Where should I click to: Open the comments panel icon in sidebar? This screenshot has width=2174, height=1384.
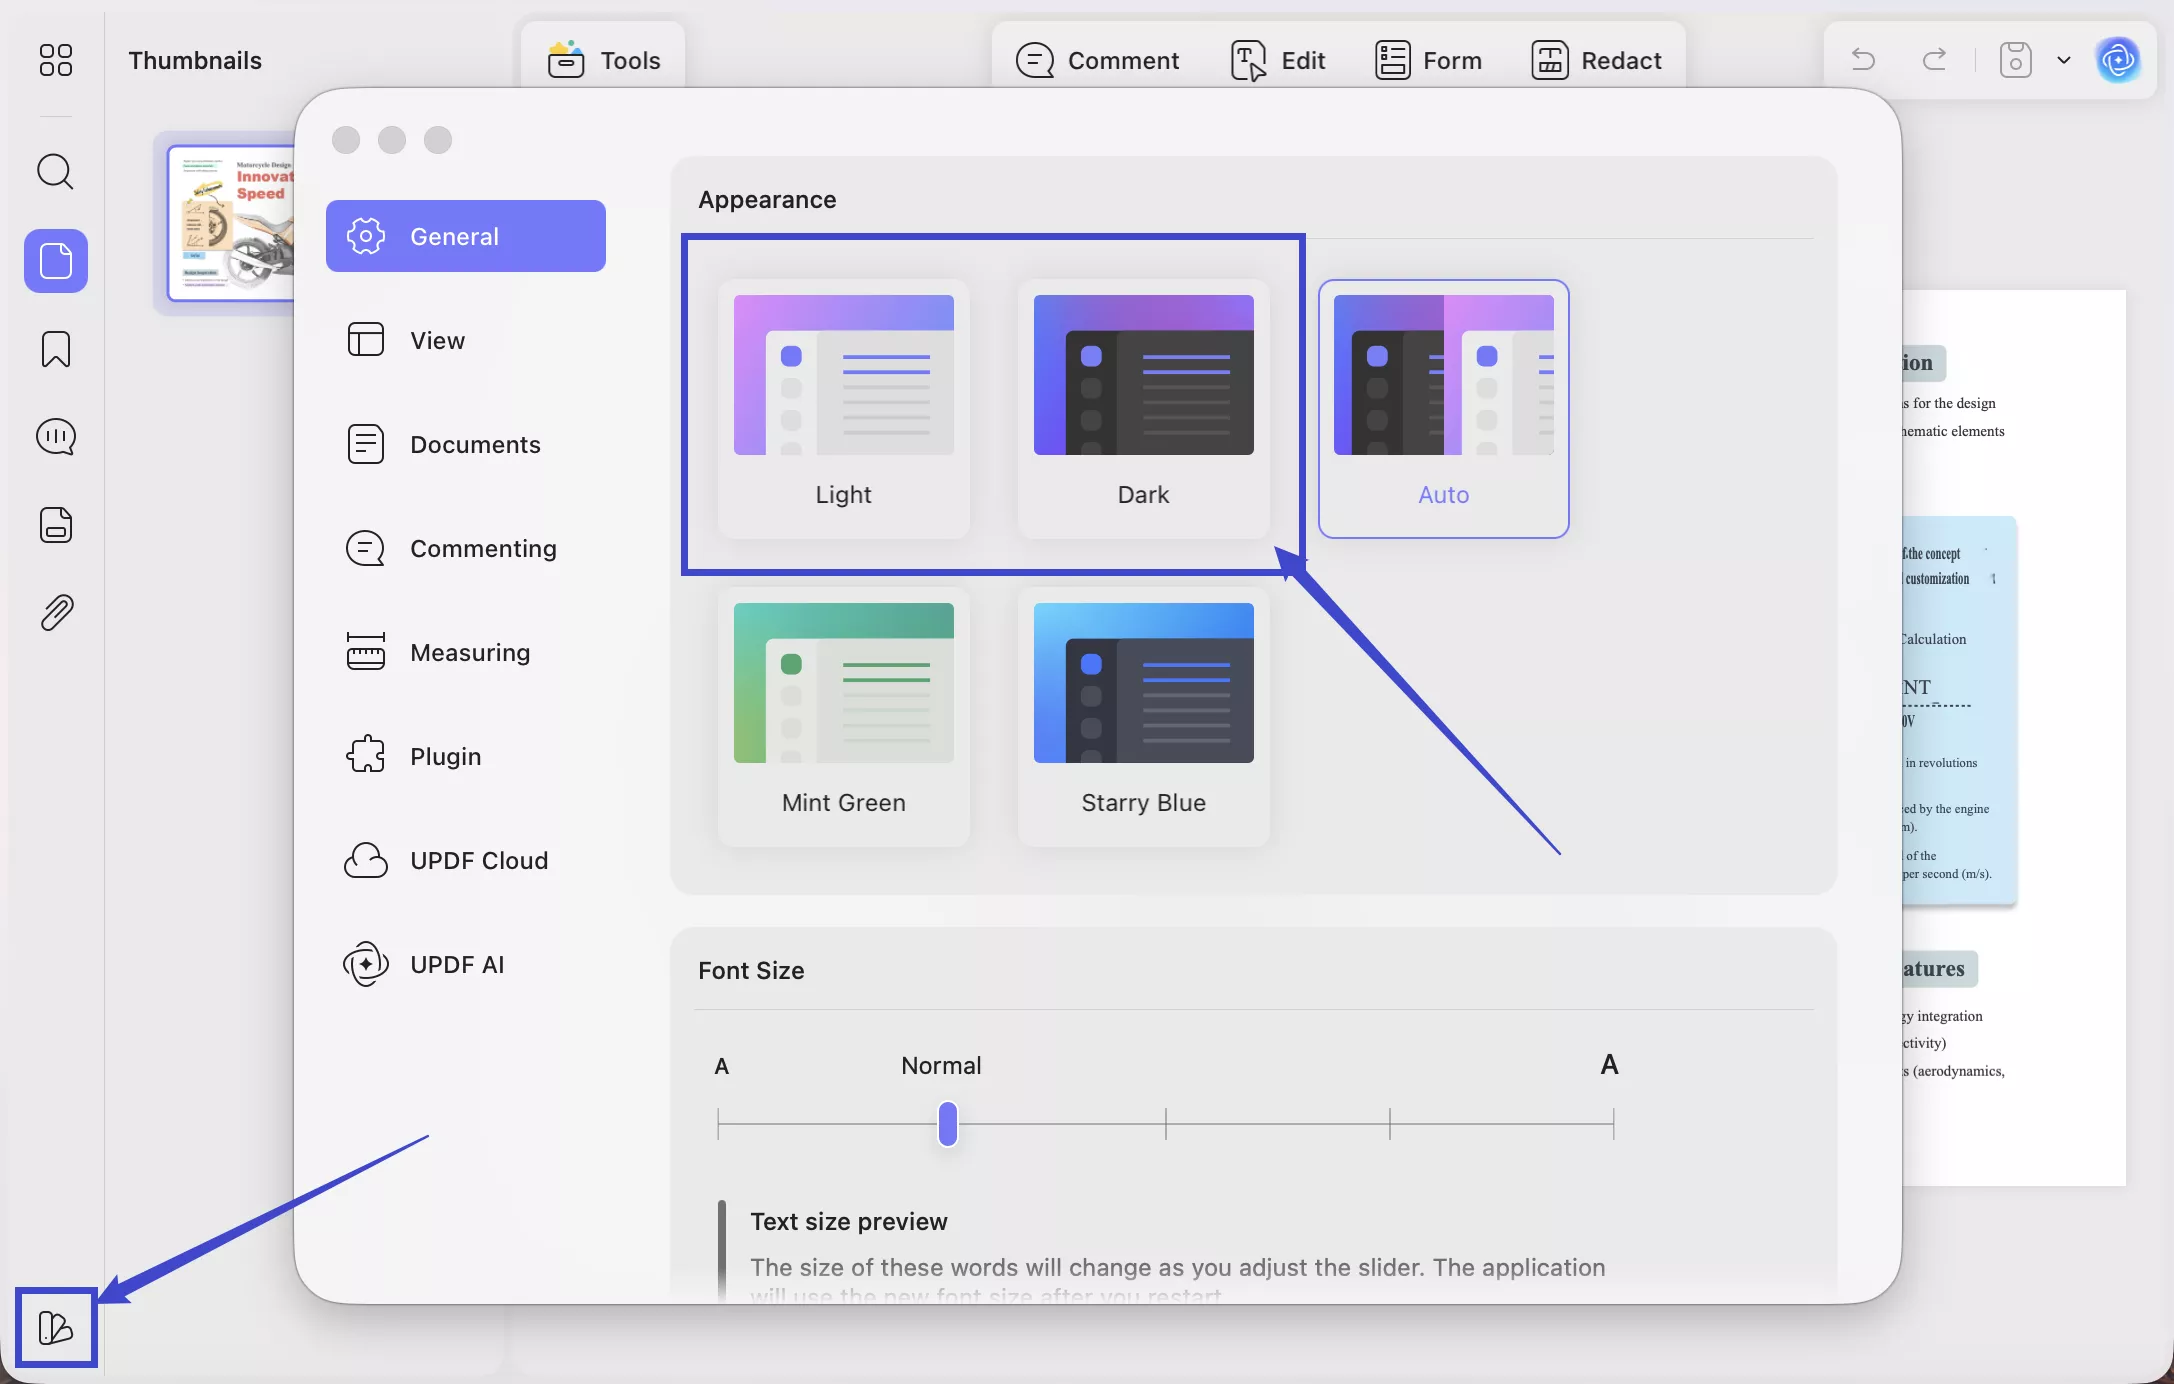point(55,437)
